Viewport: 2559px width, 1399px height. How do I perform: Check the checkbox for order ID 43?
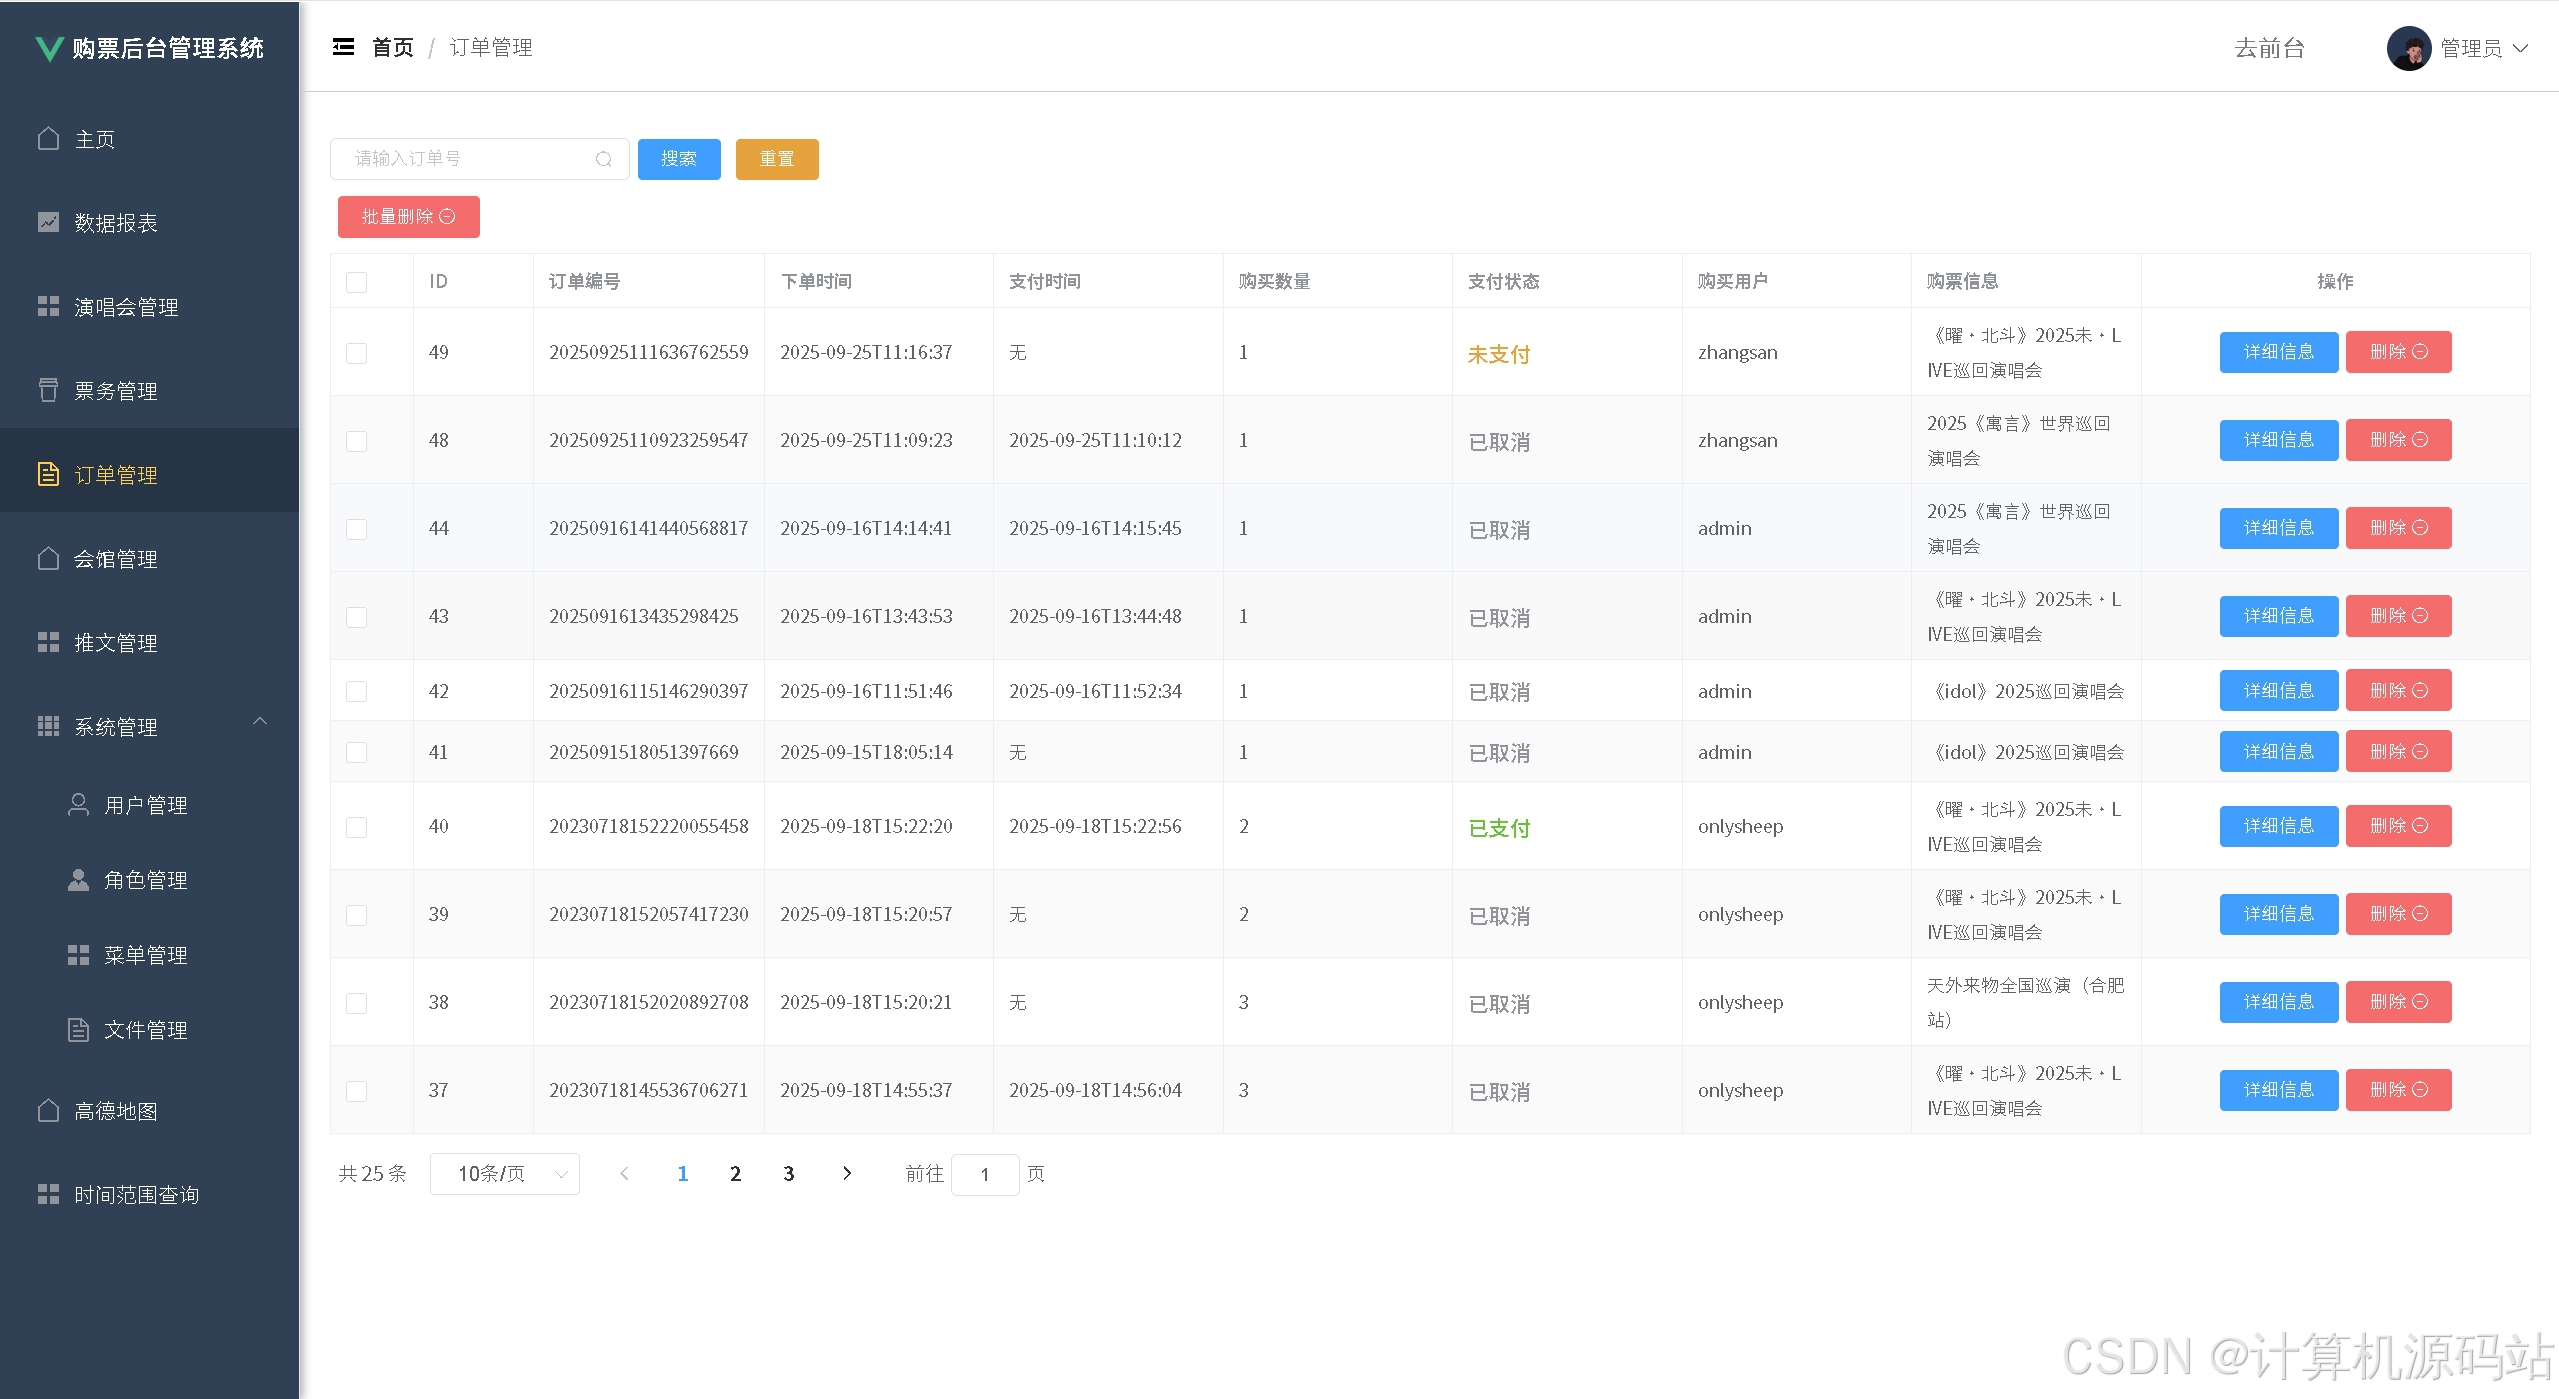(356, 617)
